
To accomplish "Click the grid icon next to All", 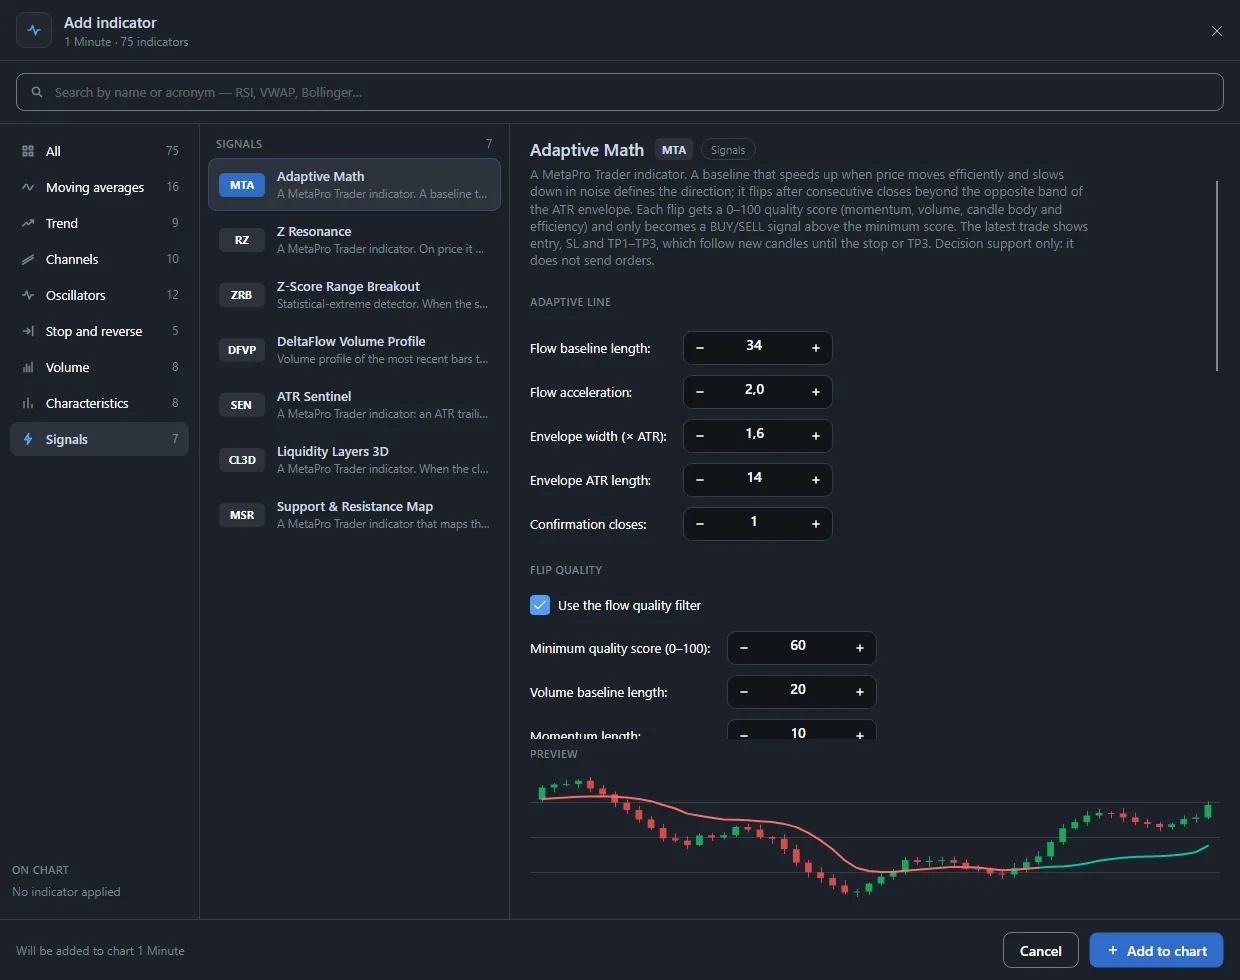I will tap(28, 151).
